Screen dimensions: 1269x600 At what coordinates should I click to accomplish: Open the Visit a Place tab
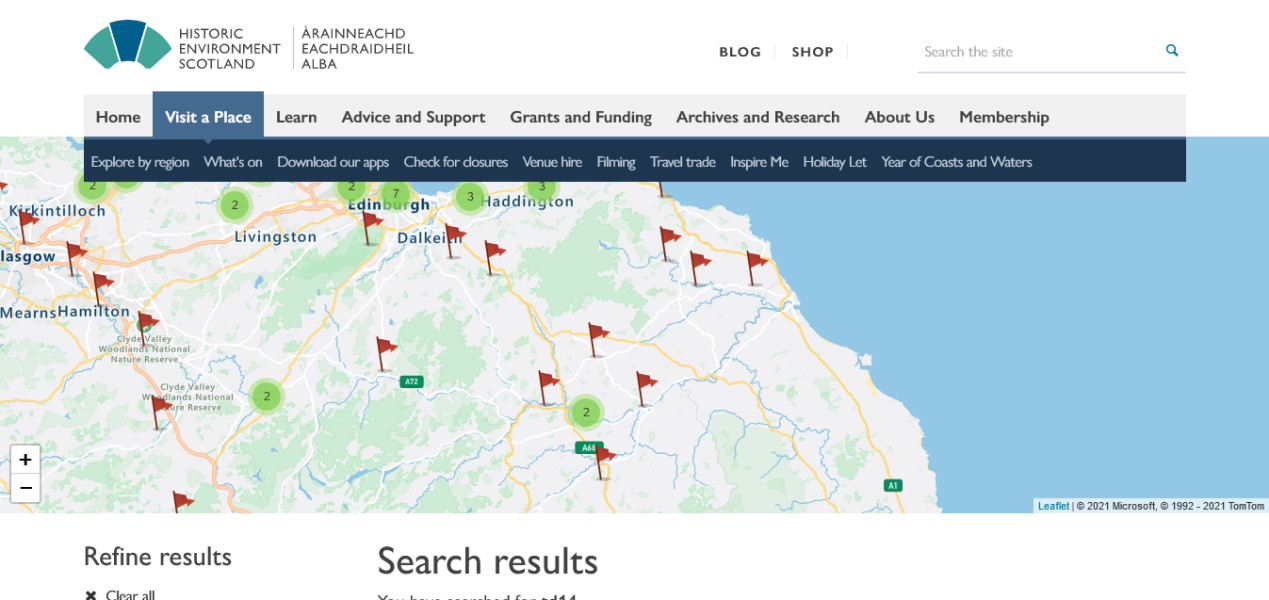pos(208,117)
